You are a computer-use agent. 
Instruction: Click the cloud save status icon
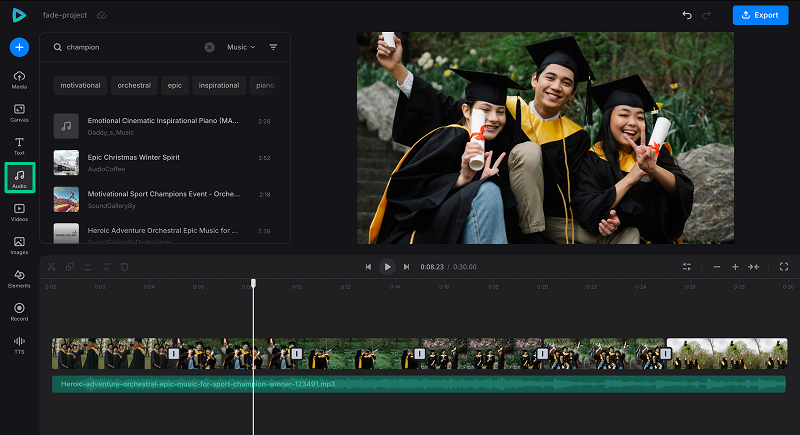tap(102, 15)
